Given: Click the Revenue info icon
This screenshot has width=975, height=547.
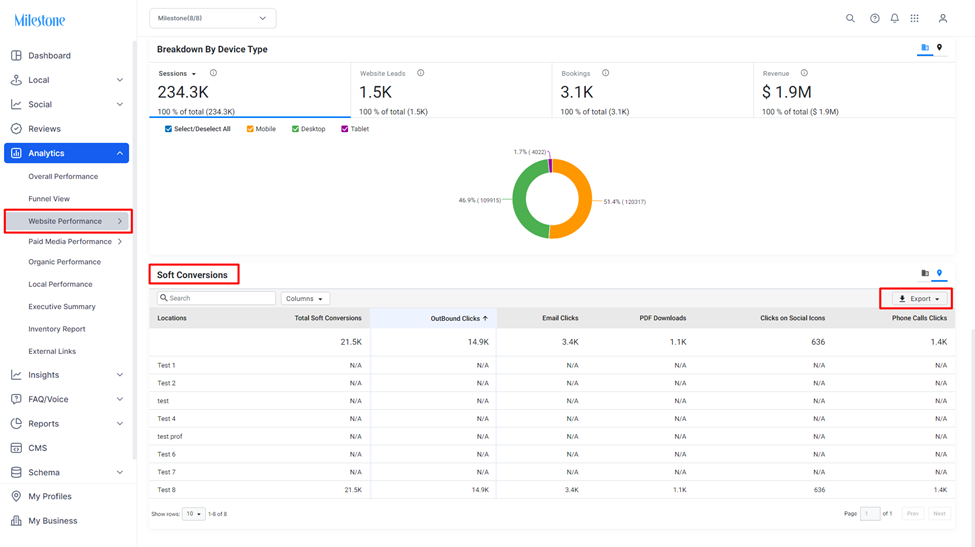Looking at the screenshot, I should point(804,73).
